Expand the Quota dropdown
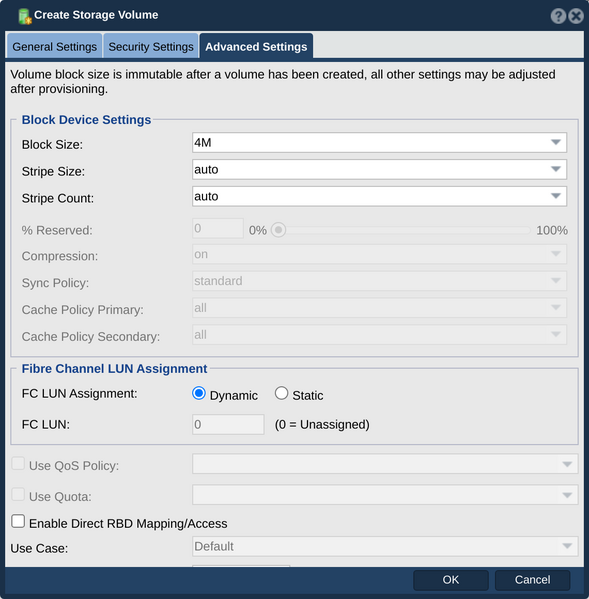589x599 pixels. click(385, 495)
